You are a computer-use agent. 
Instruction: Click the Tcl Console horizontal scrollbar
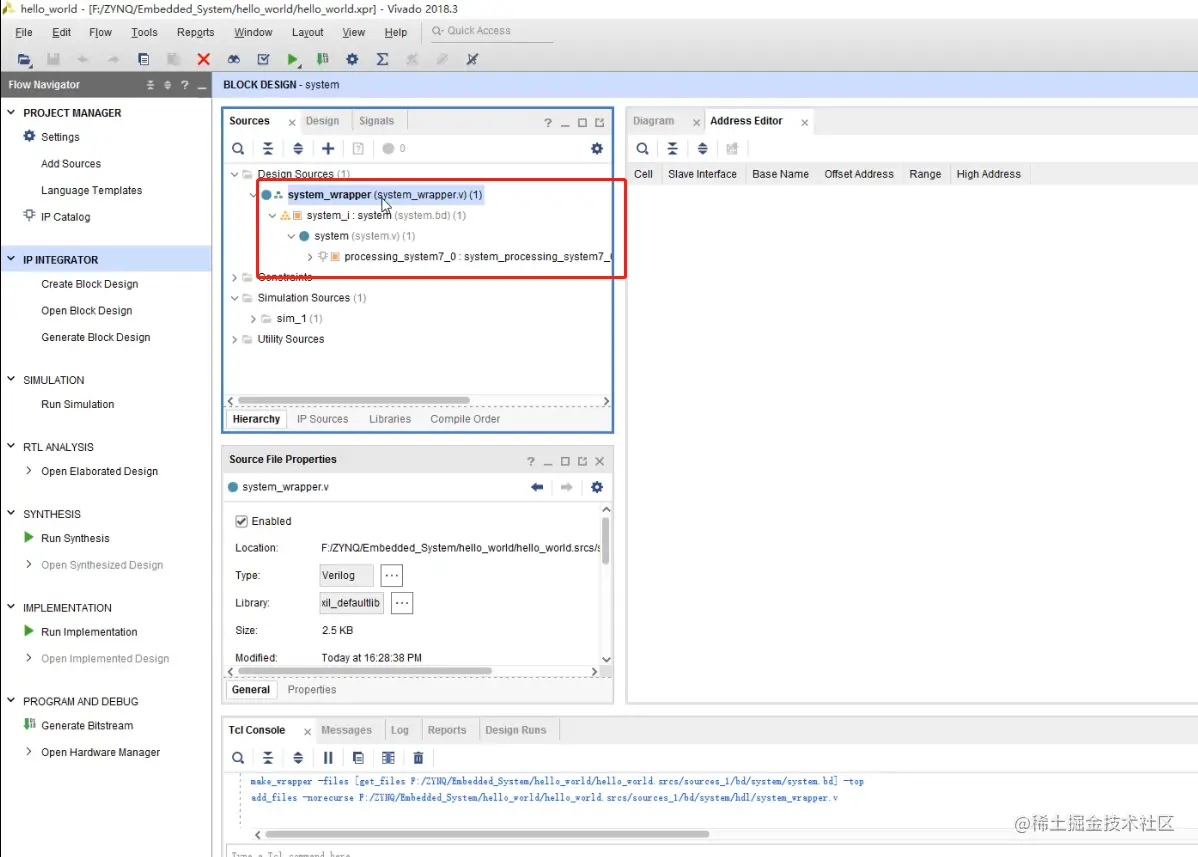(487, 834)
